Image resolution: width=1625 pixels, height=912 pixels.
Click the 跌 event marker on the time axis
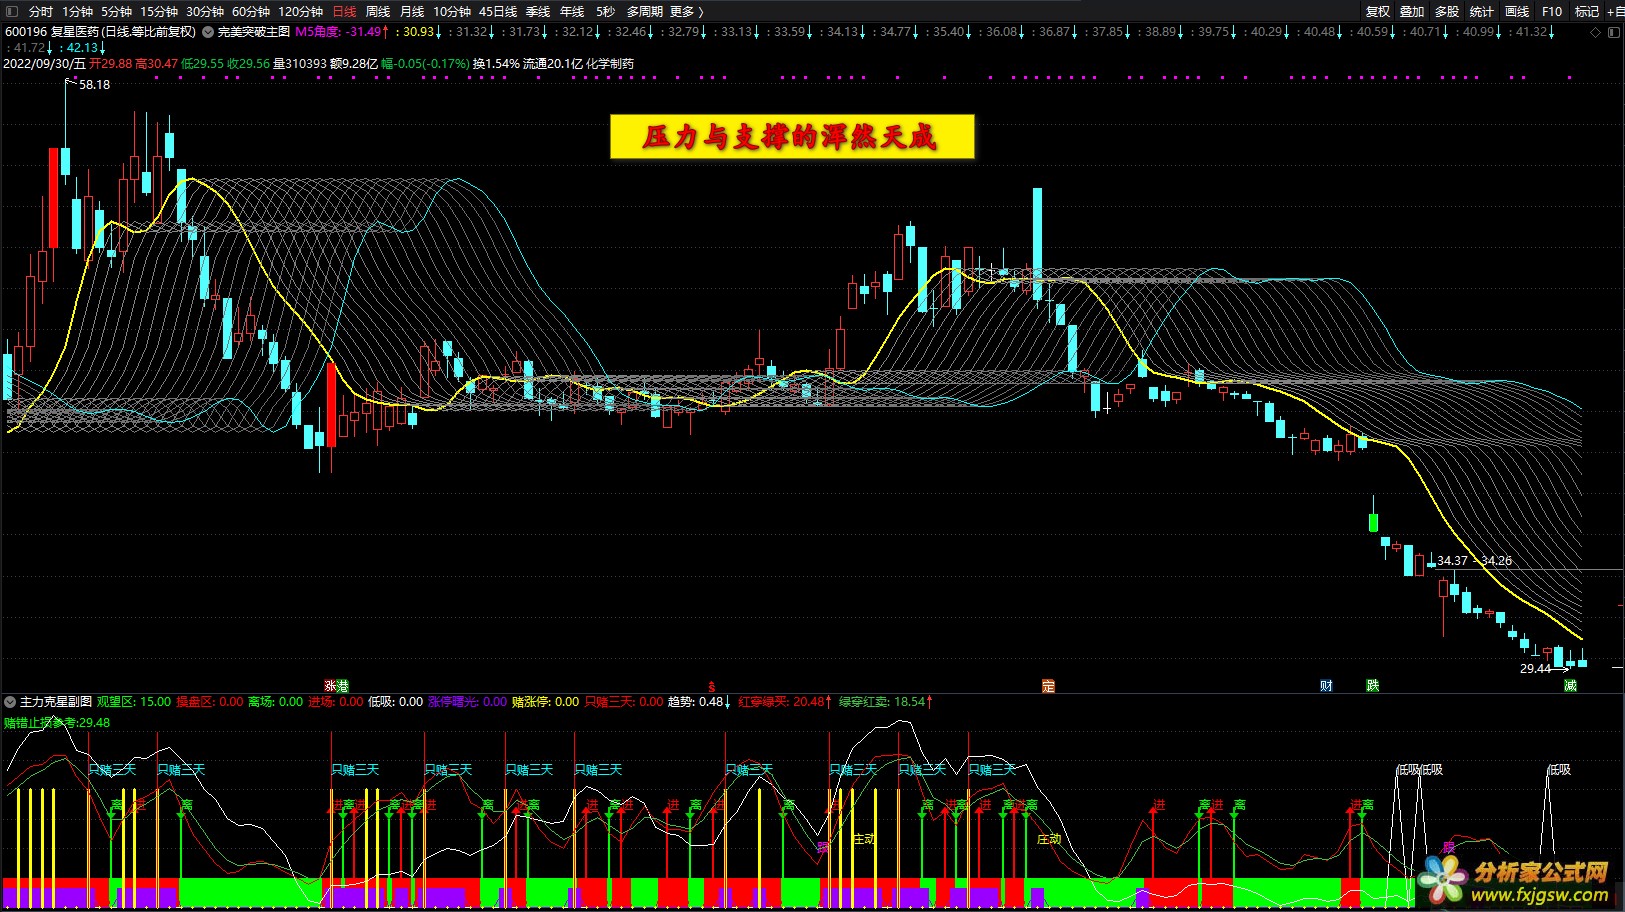pyautogui.click(x=1373, y=686)
